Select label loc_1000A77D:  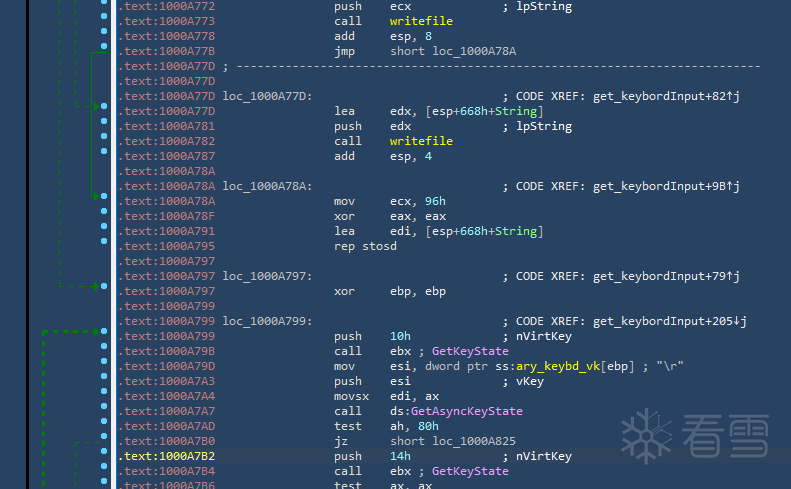[267, 96]
